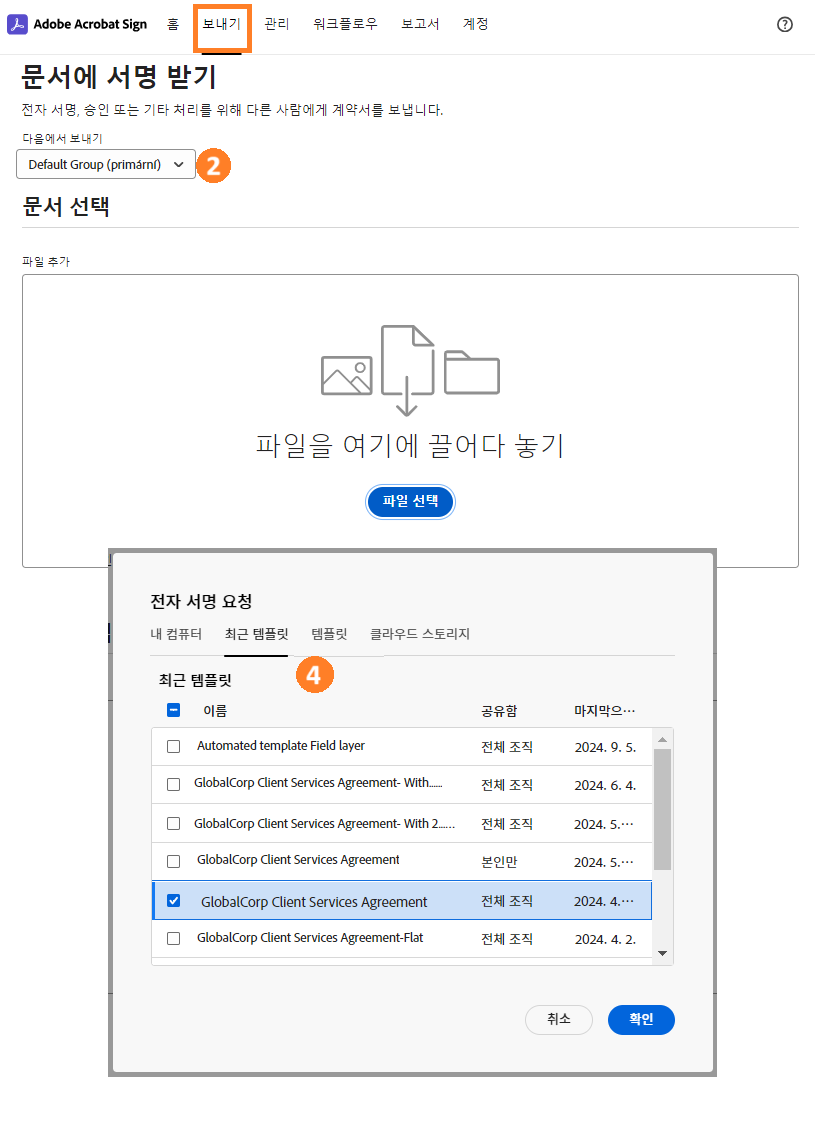Open the 계정 tab
This screenshot has width=816, height=1134.
(475, 23)
